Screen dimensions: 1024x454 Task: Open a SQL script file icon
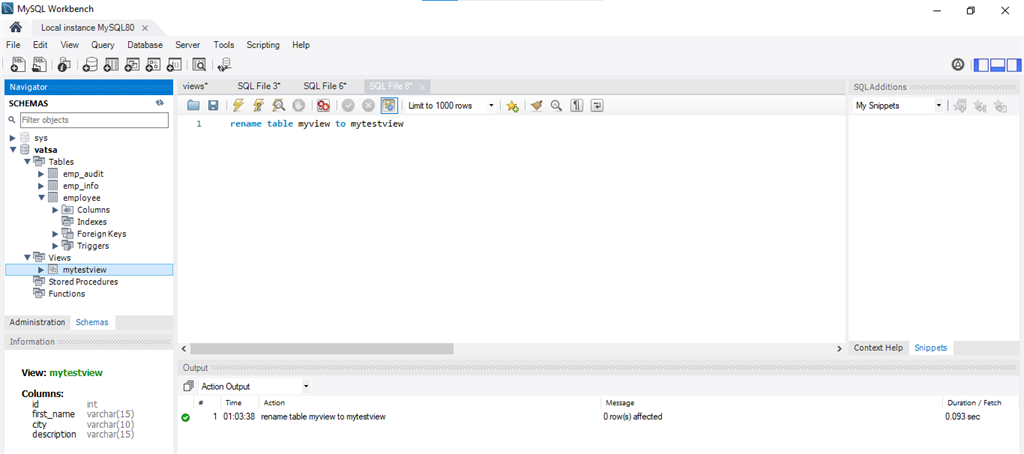pos(40,64)
